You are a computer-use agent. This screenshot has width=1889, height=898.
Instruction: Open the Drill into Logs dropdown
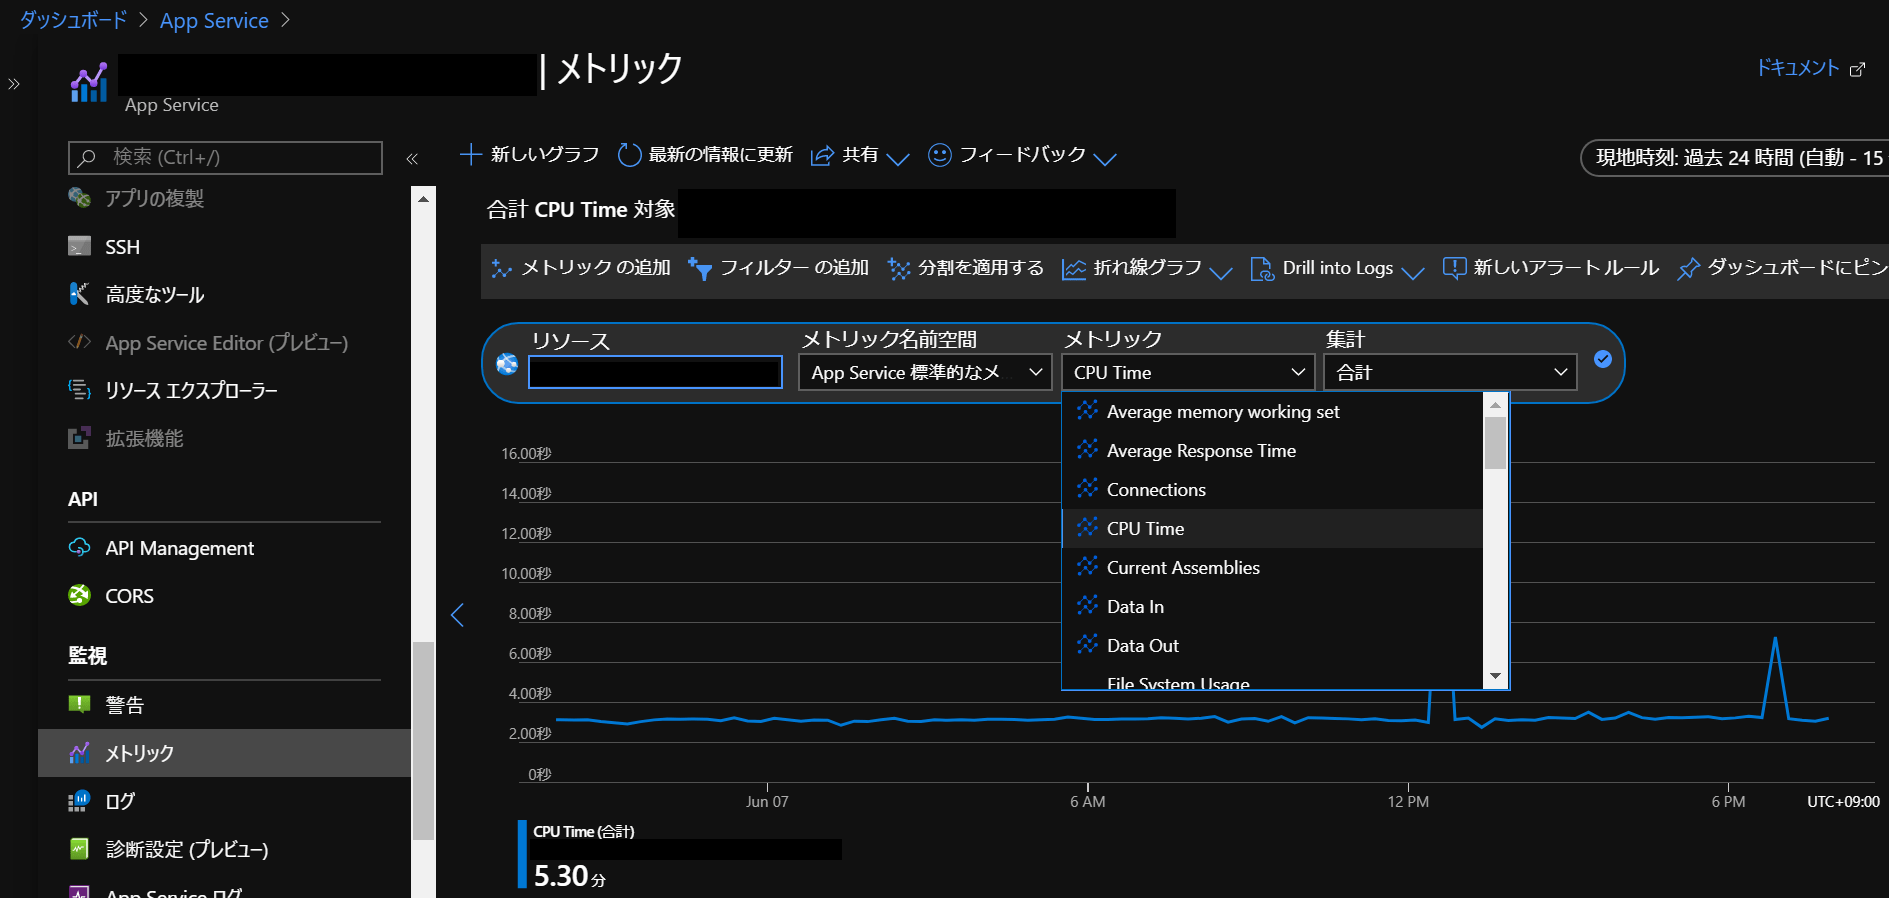(1337, 268)
